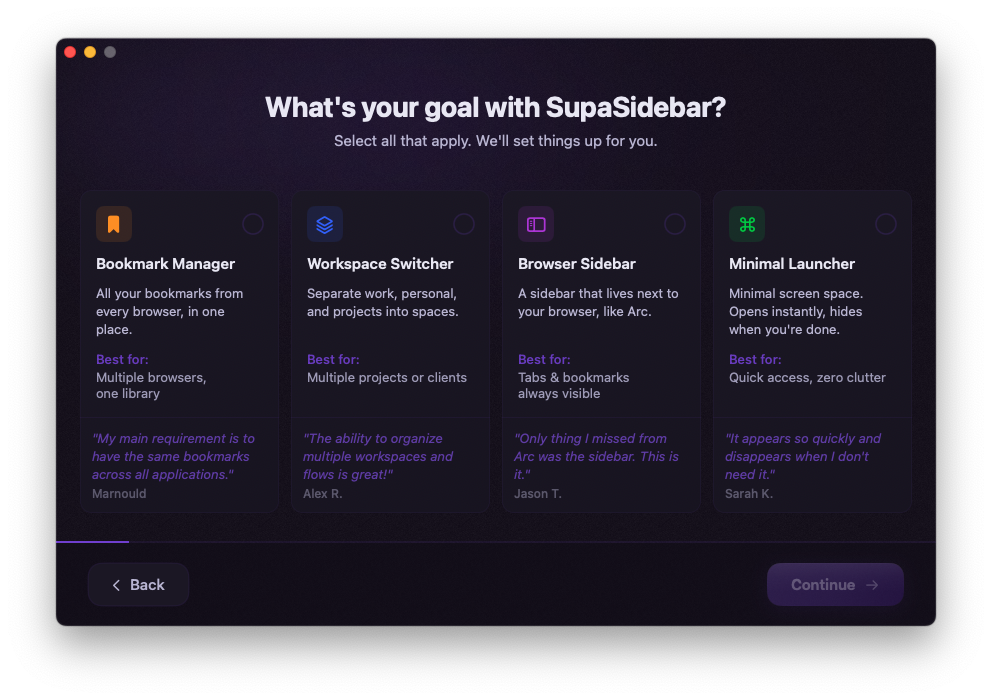Pick the Workspace Switcher card title

click(380, 264)
